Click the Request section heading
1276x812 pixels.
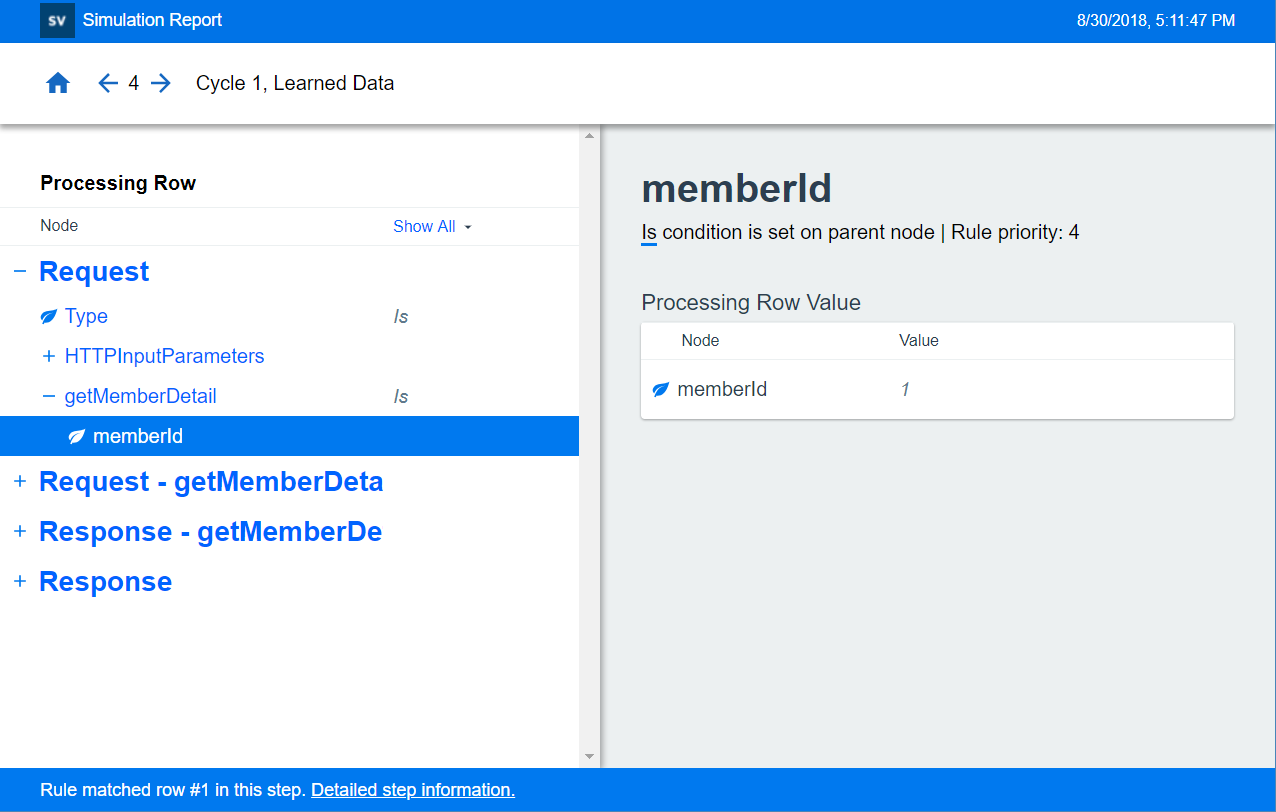tap(94, 272)
